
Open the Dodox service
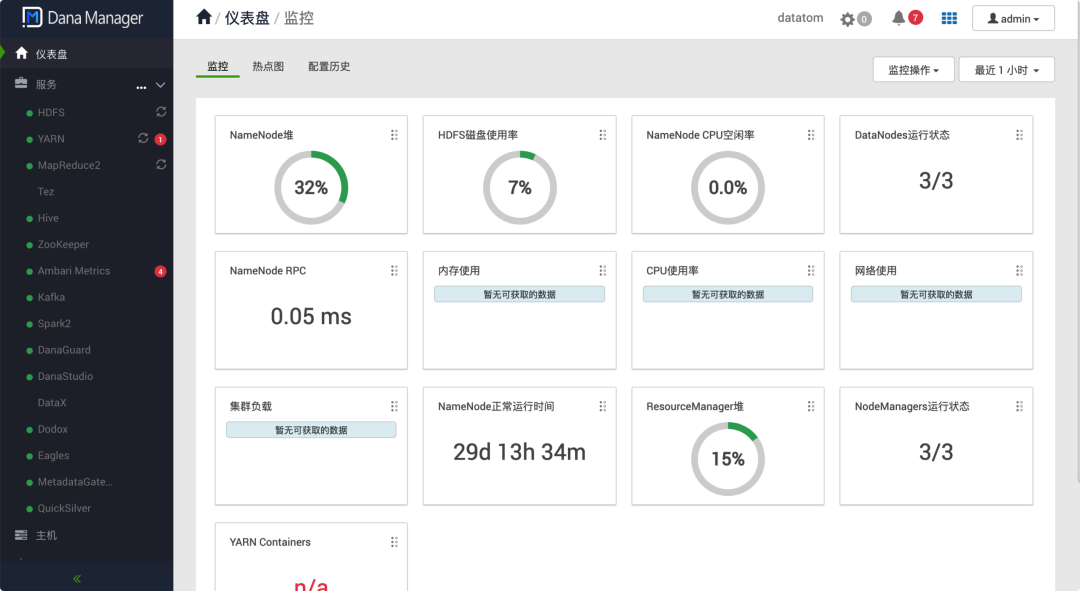pyautogui.click(x=52, y=429)
